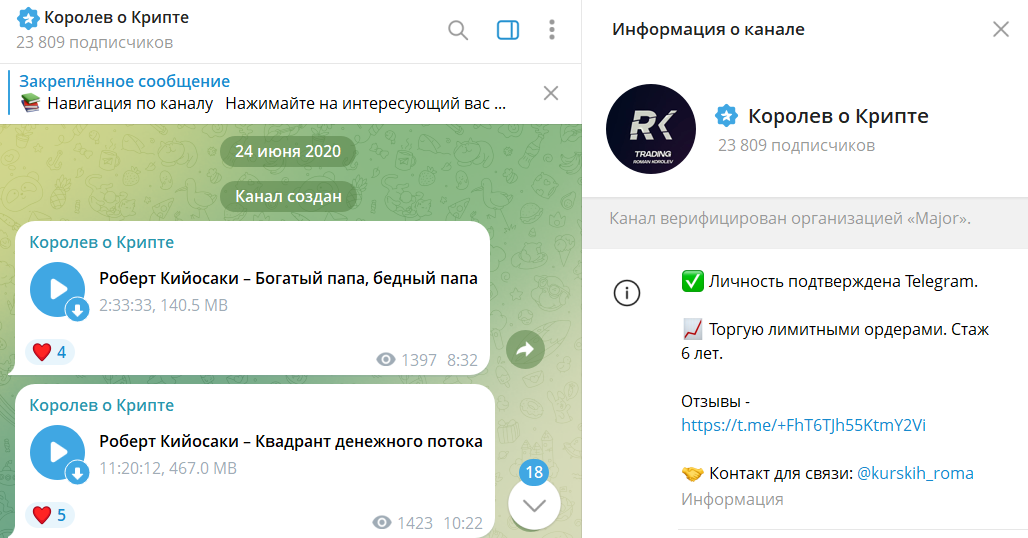Open the three-dot more options menu
The image size is (1028, 538).
(x=551, y=30)
